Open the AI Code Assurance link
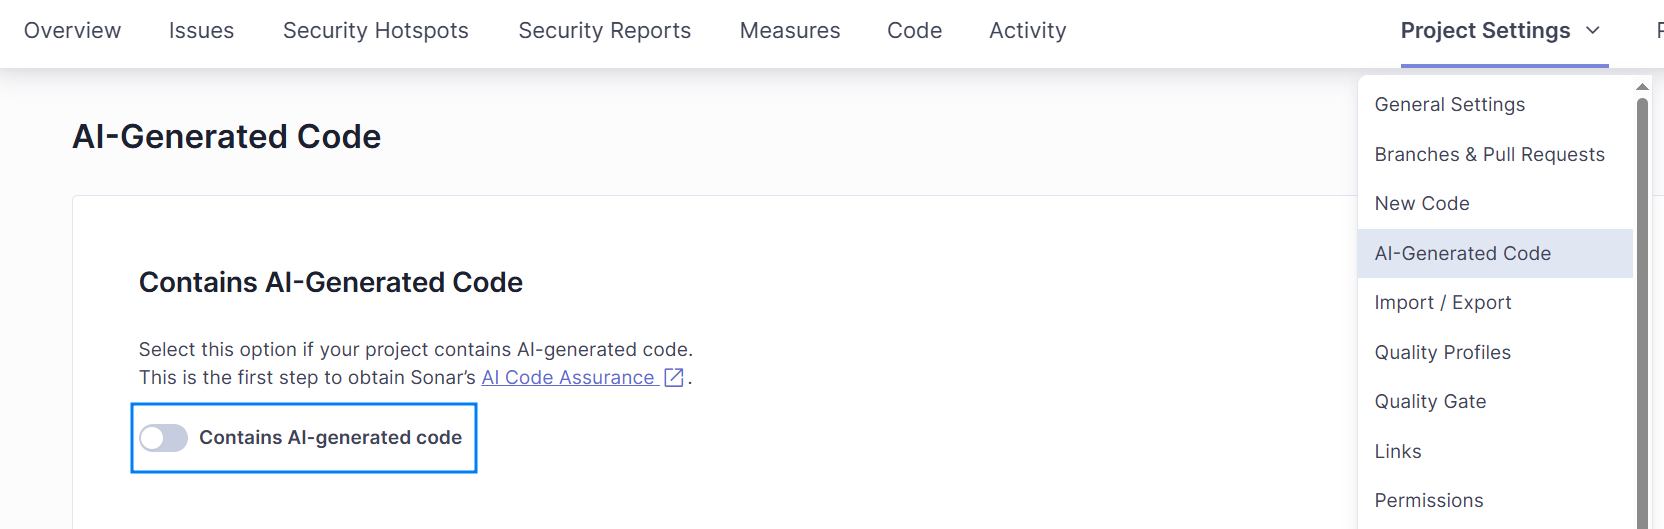Image resolution: width=1664 pixels, height=529 pixels. [567, 378]
